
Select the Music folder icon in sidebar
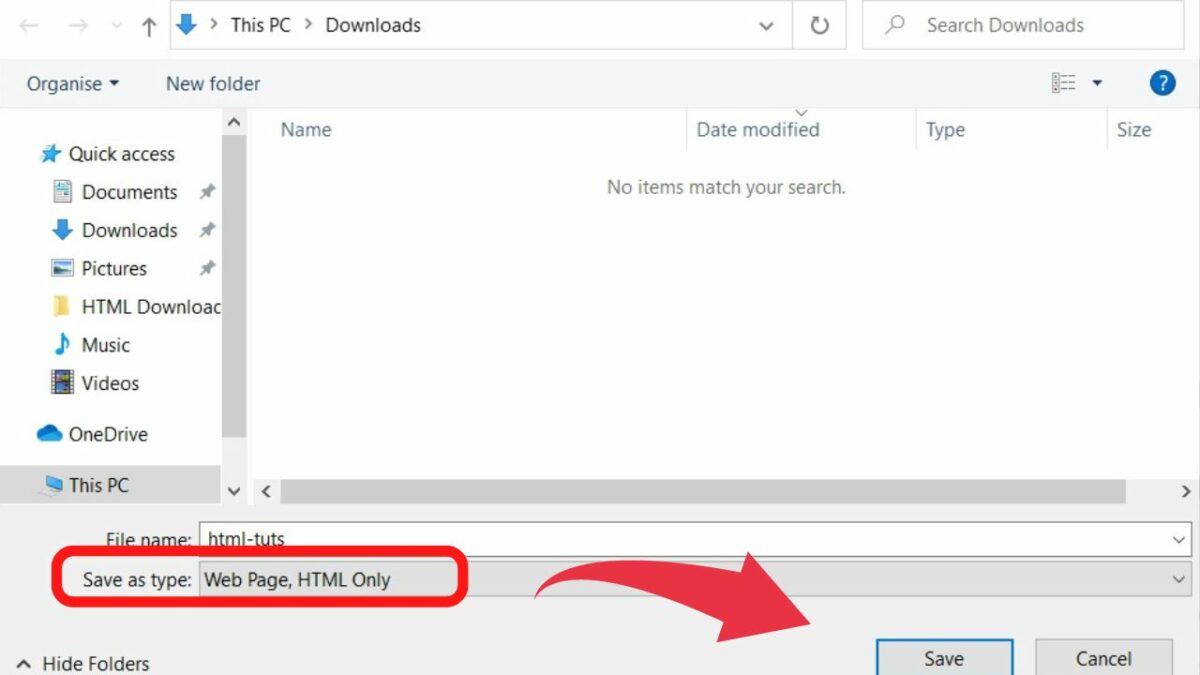pyautogui.click(x=62, y=345)
